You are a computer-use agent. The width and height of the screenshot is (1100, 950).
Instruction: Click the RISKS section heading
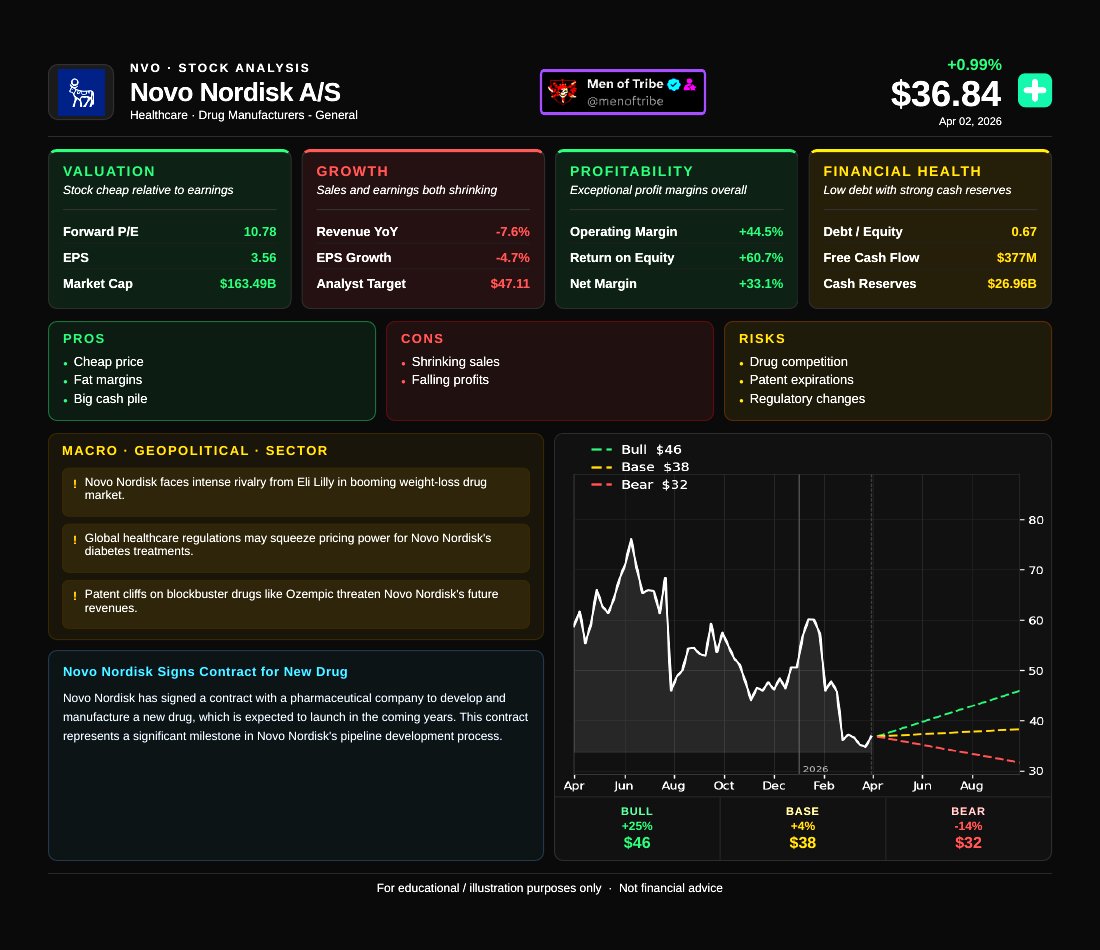click(762, 338)
